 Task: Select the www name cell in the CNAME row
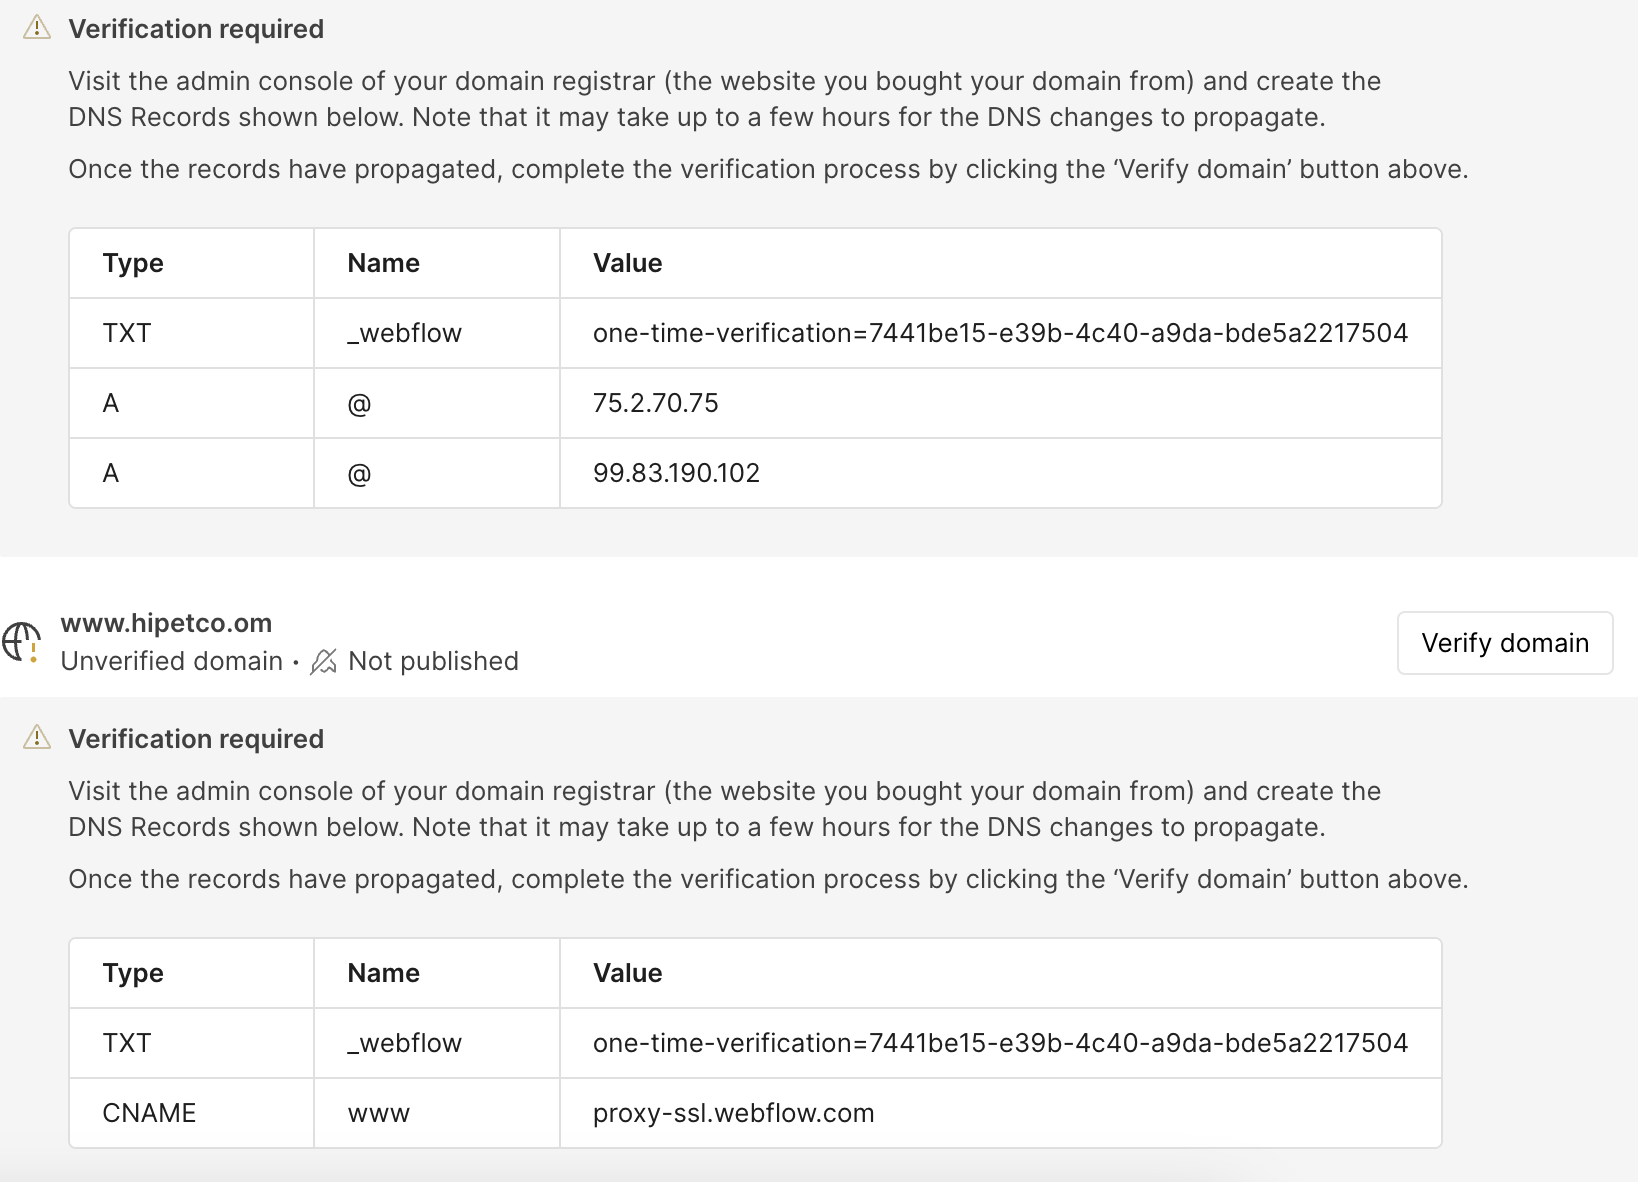[378, 1113]
